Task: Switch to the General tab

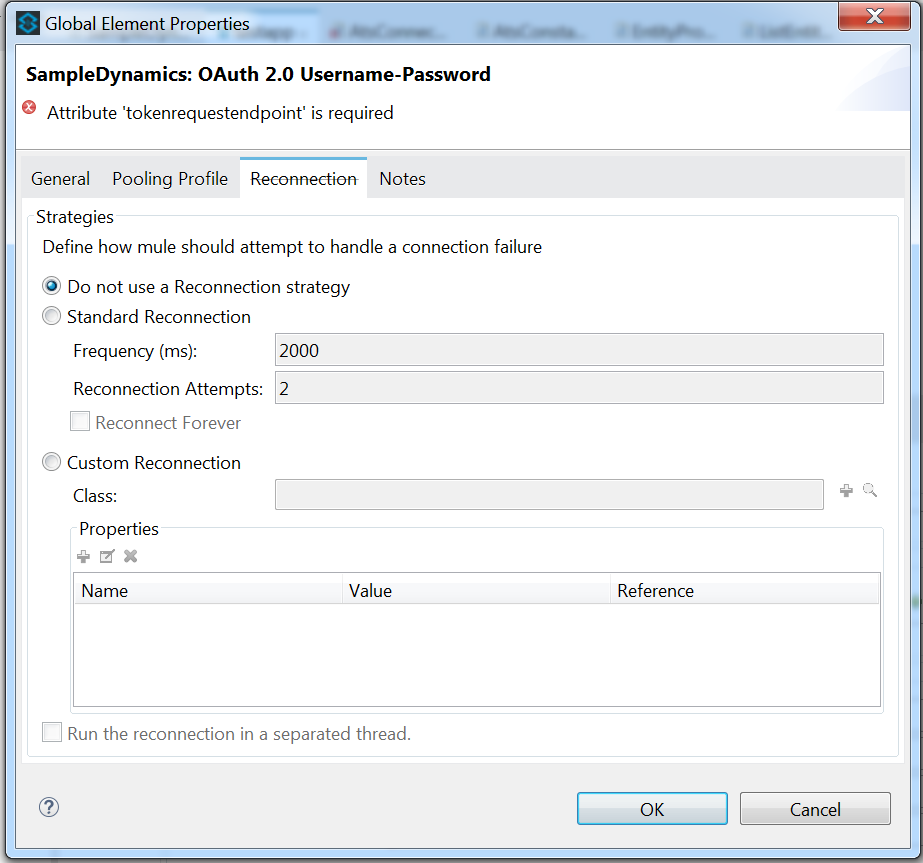Action: [60, 179]
